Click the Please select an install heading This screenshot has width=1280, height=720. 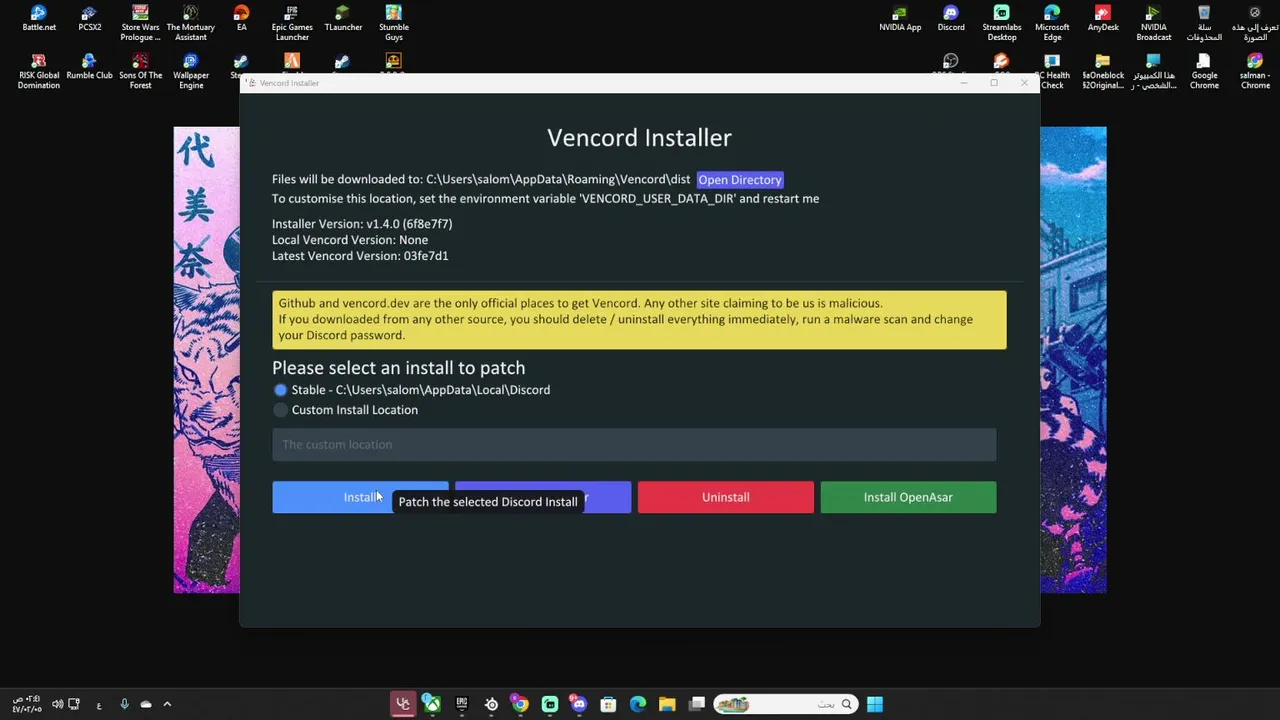click(x=398, y=368)
